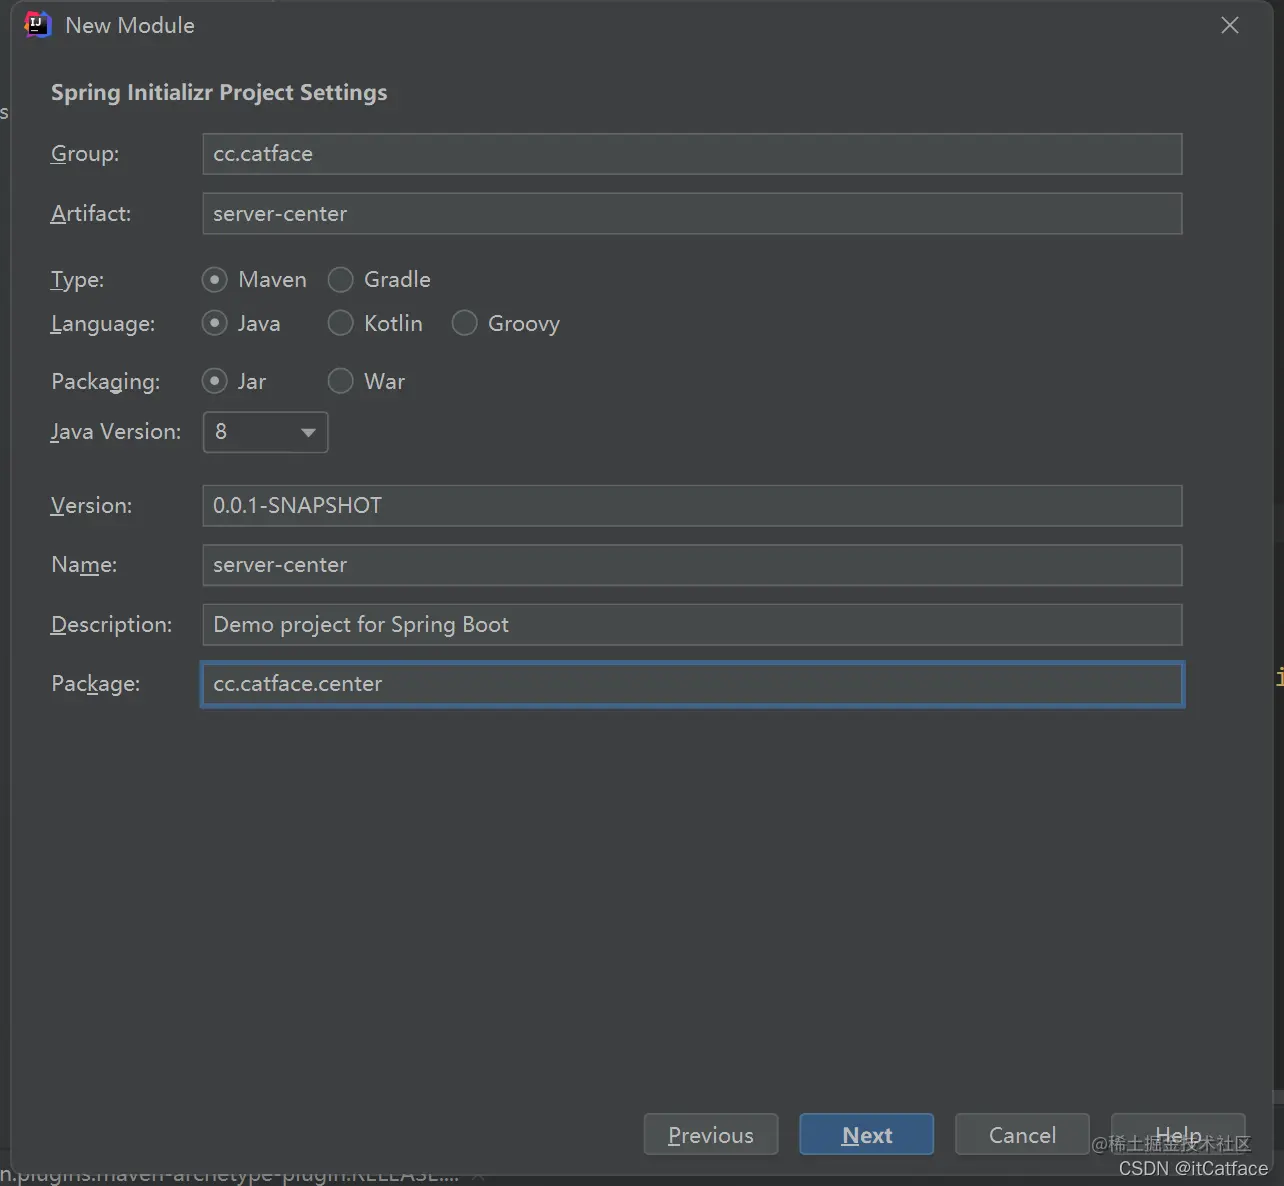The image size is (1284, 1186).
Task: Click the Description label
Action: (x=112, y=625)
